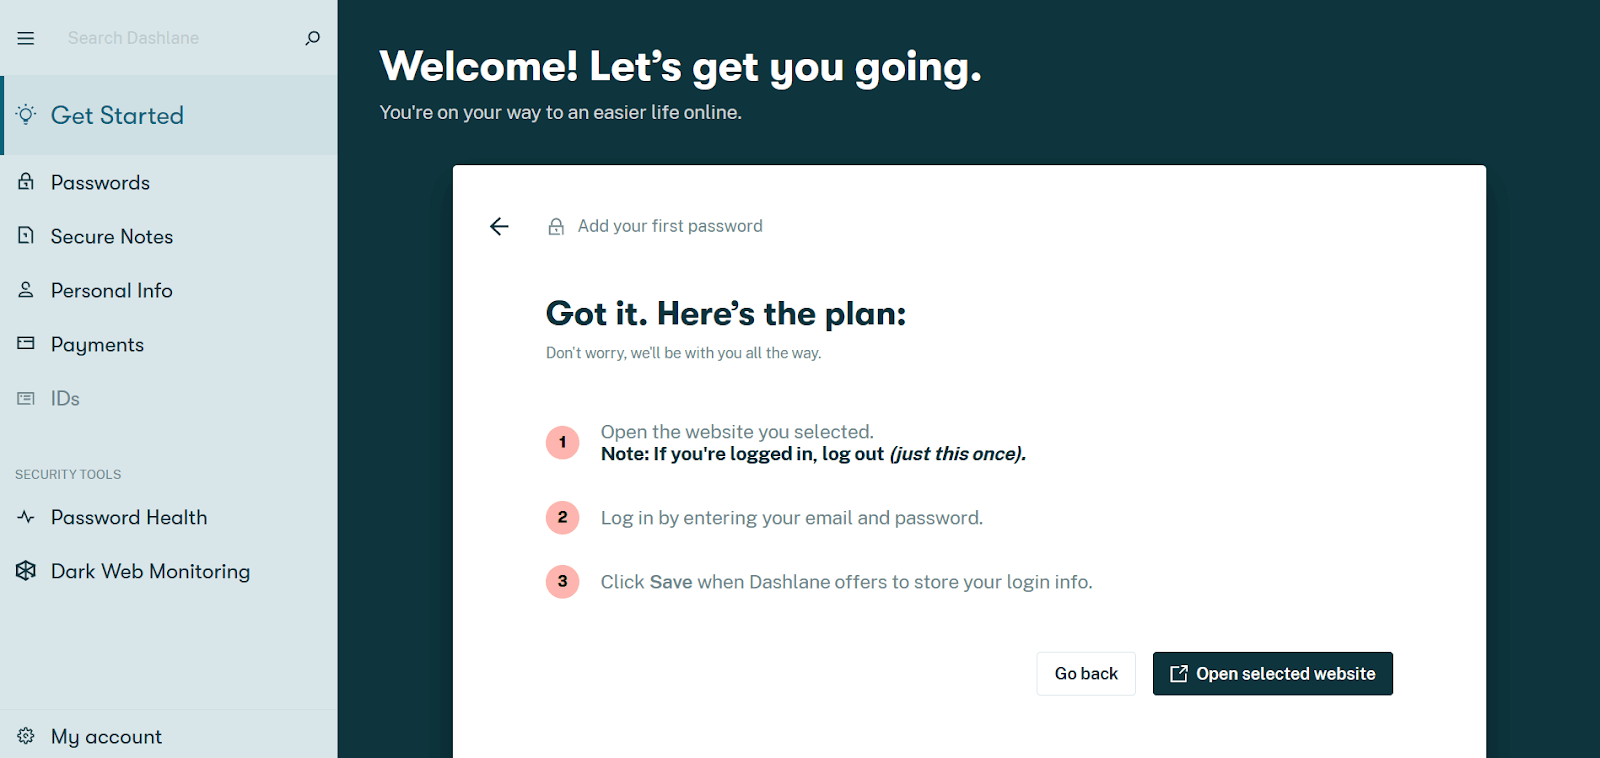Click the Passwords lock icon
The image size is (1600, 758).
(26, 182)
